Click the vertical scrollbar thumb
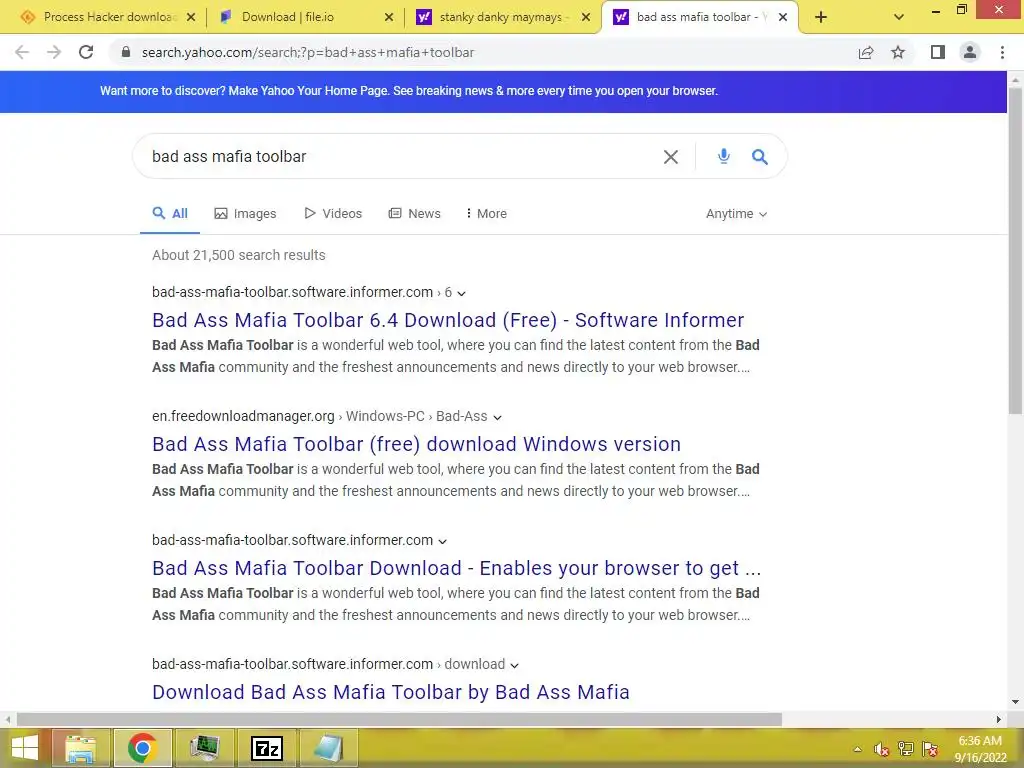 (1015, 250)
